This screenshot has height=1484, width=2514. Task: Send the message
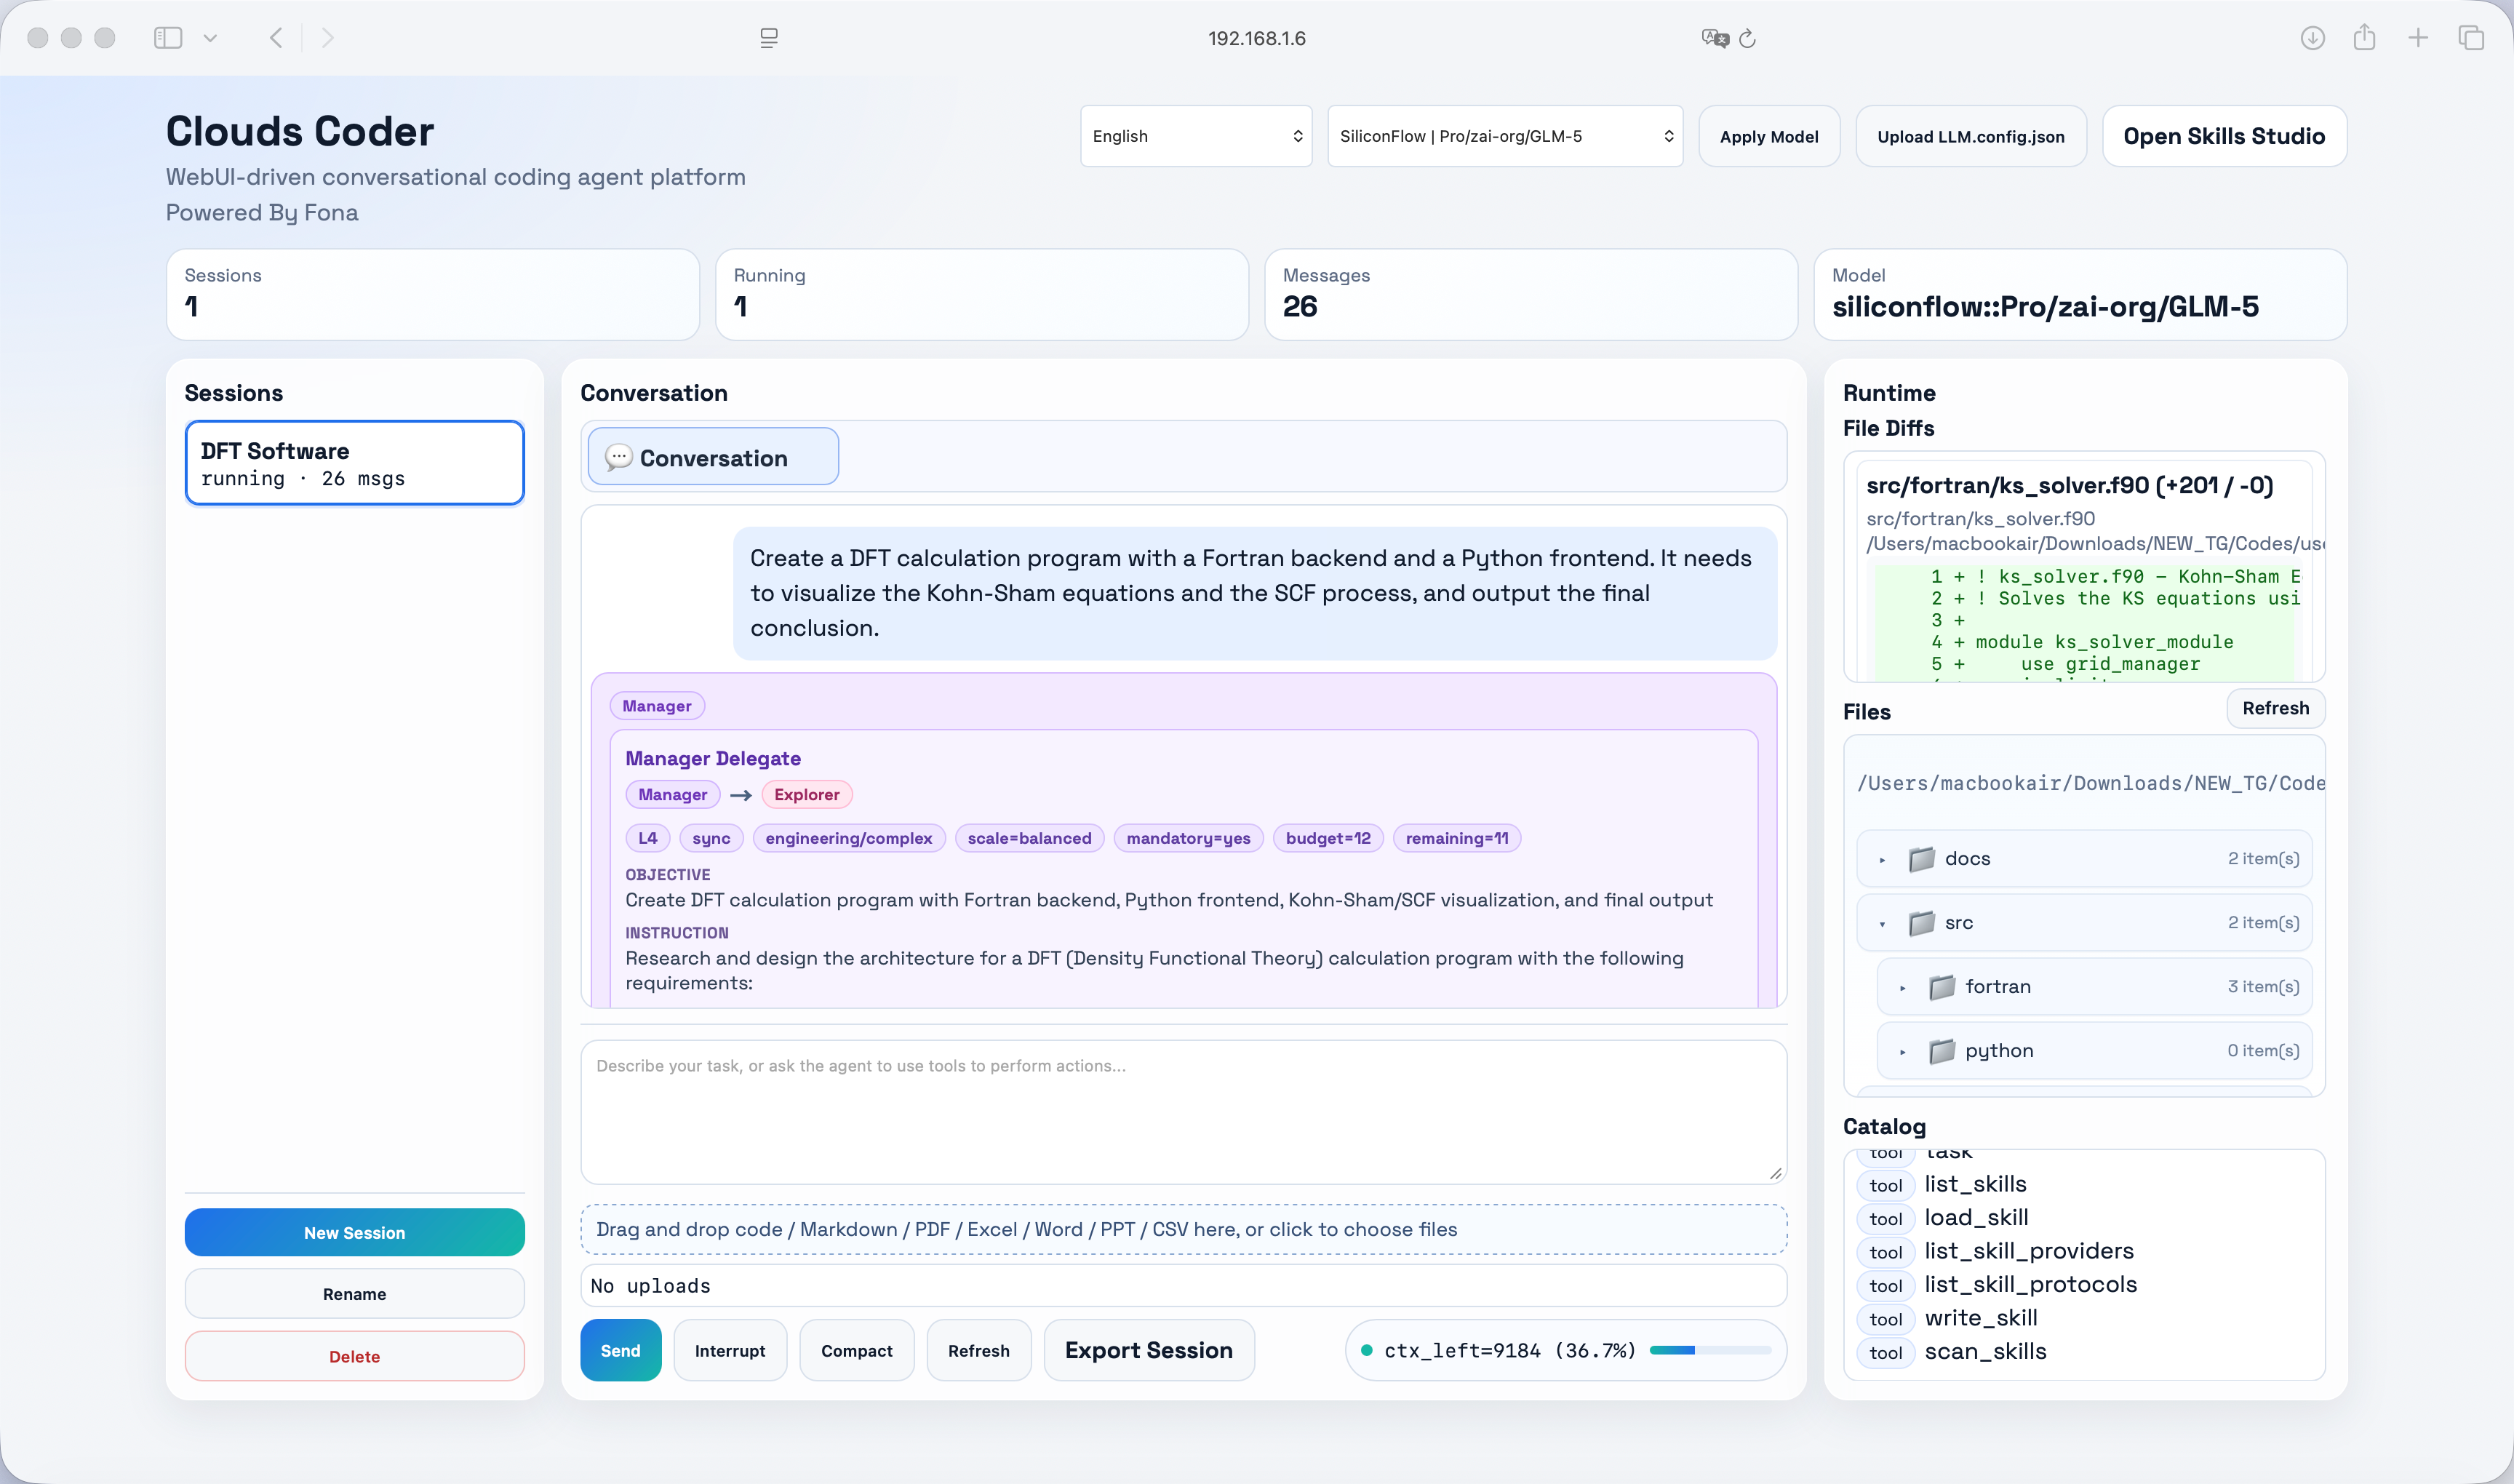[x=620, y=1350]
